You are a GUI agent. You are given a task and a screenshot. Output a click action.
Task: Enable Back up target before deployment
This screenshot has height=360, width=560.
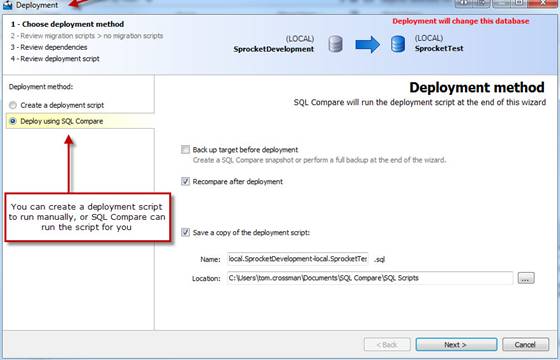(x=185, y=150)
